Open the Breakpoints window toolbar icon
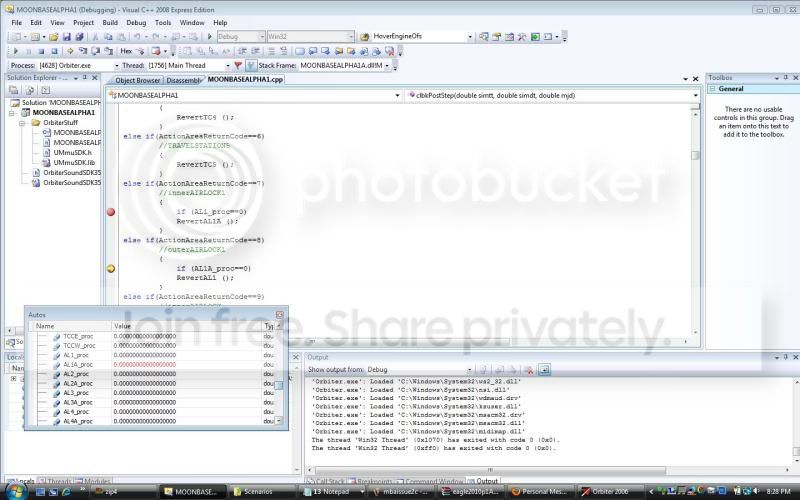 click(156, 51)
